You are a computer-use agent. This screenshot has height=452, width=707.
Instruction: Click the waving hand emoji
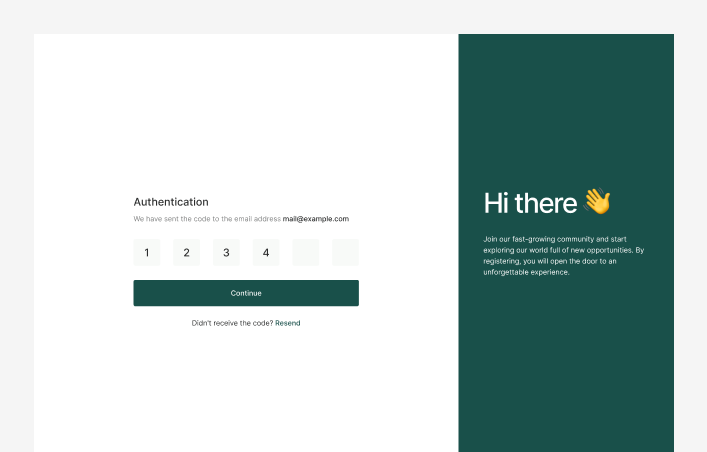pyautogui.click(x=597, y=202)
